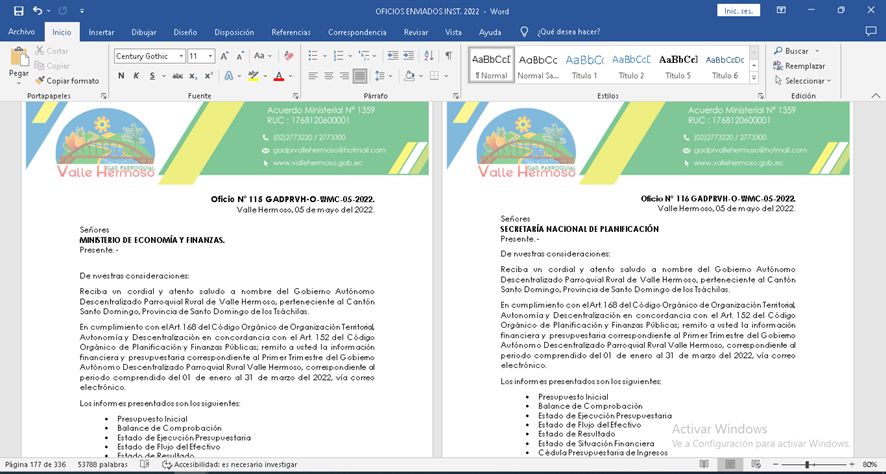Toggle show paragraph marks (¶)
Image resolution: width=886 pixels, height=474 pixels.
click(448, 56)
